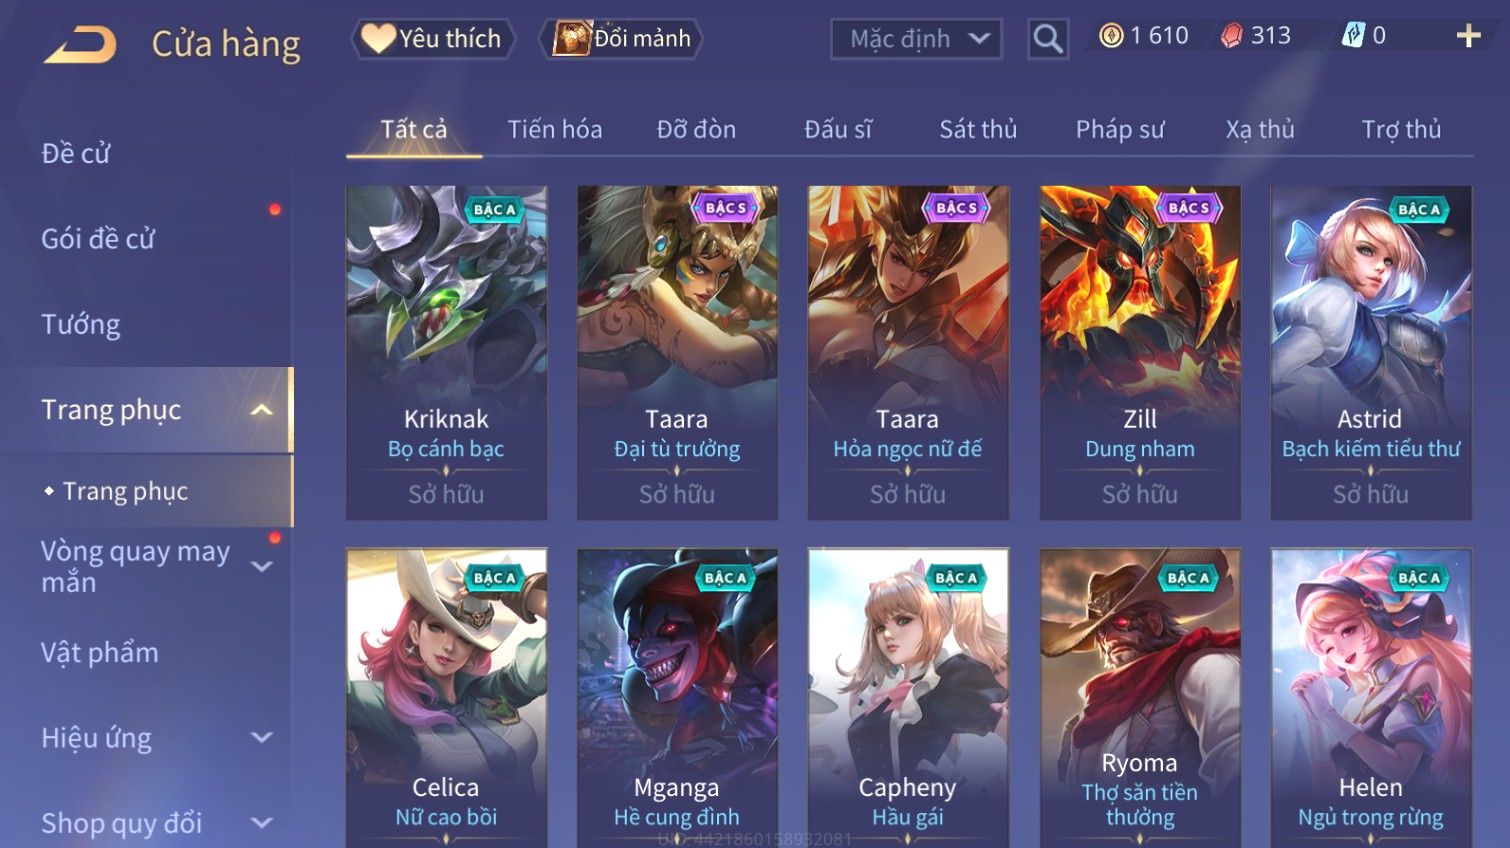Tap the gold coin balance icon
Image resolution: width=1510 pixels, height=848 pixels.
1111,36
